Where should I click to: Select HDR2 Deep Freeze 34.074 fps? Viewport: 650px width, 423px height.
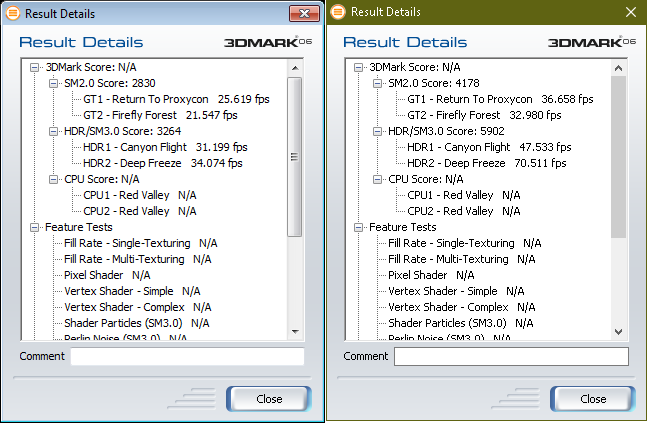(162, 163)
